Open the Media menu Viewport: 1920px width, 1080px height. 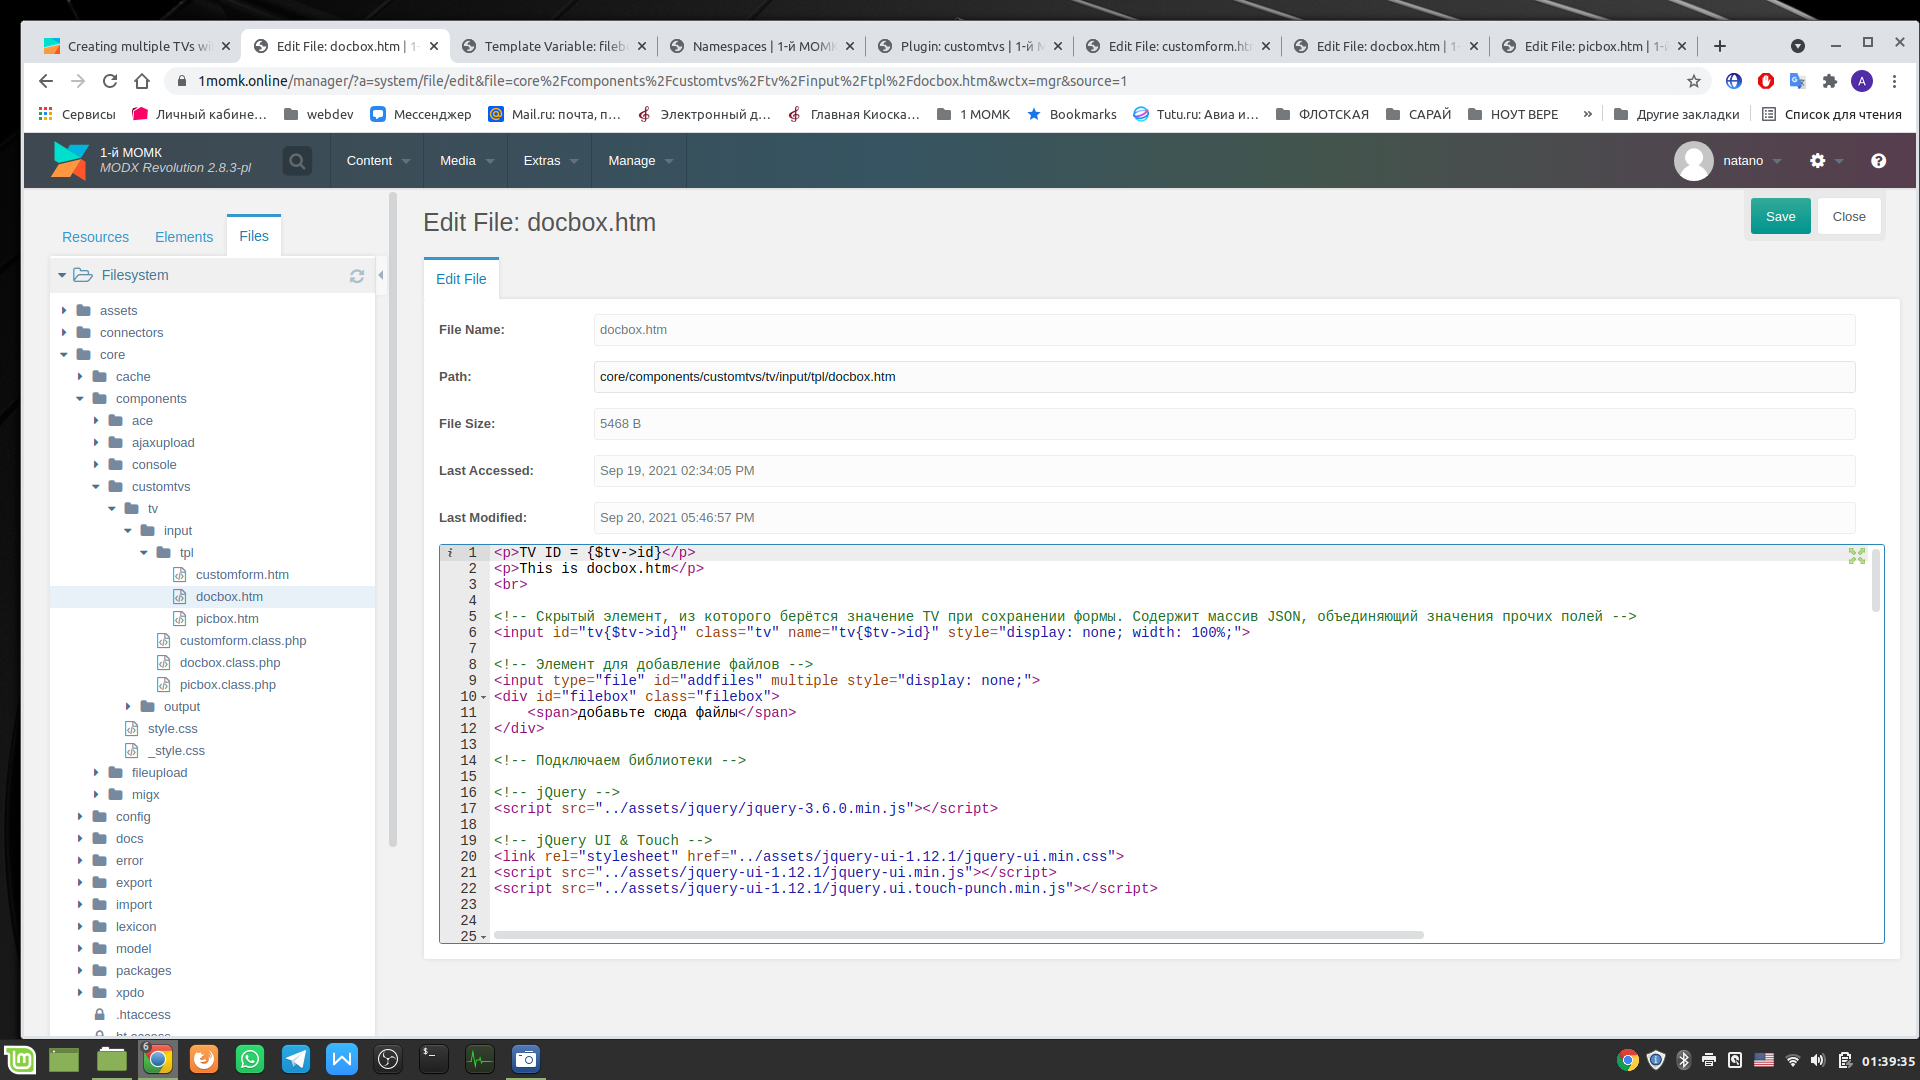(466, 161)
